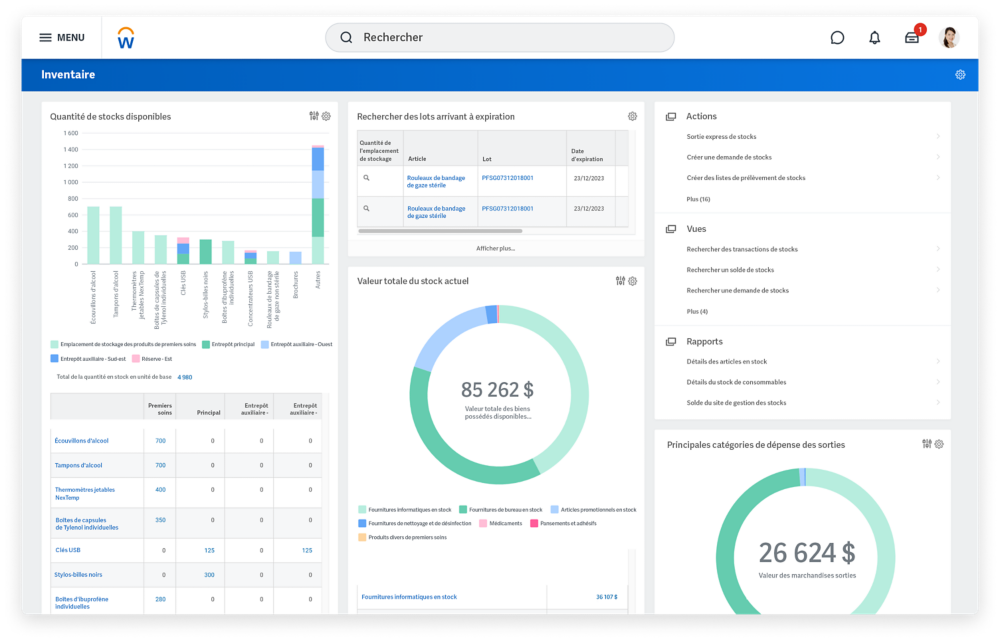
Task: Open gear settings for Valeur totale du stock actuel
Action: point(632,281)
